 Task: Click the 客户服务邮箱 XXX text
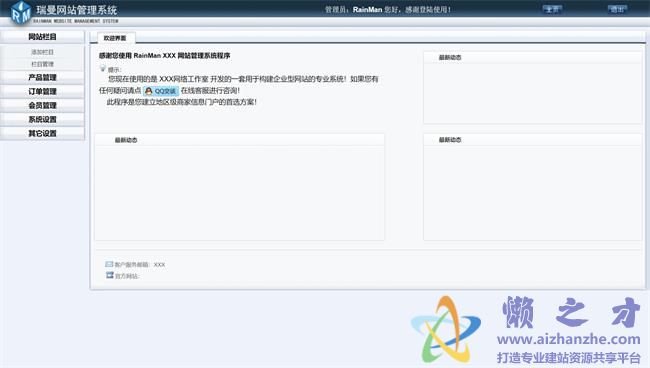[x=140, y=264]
